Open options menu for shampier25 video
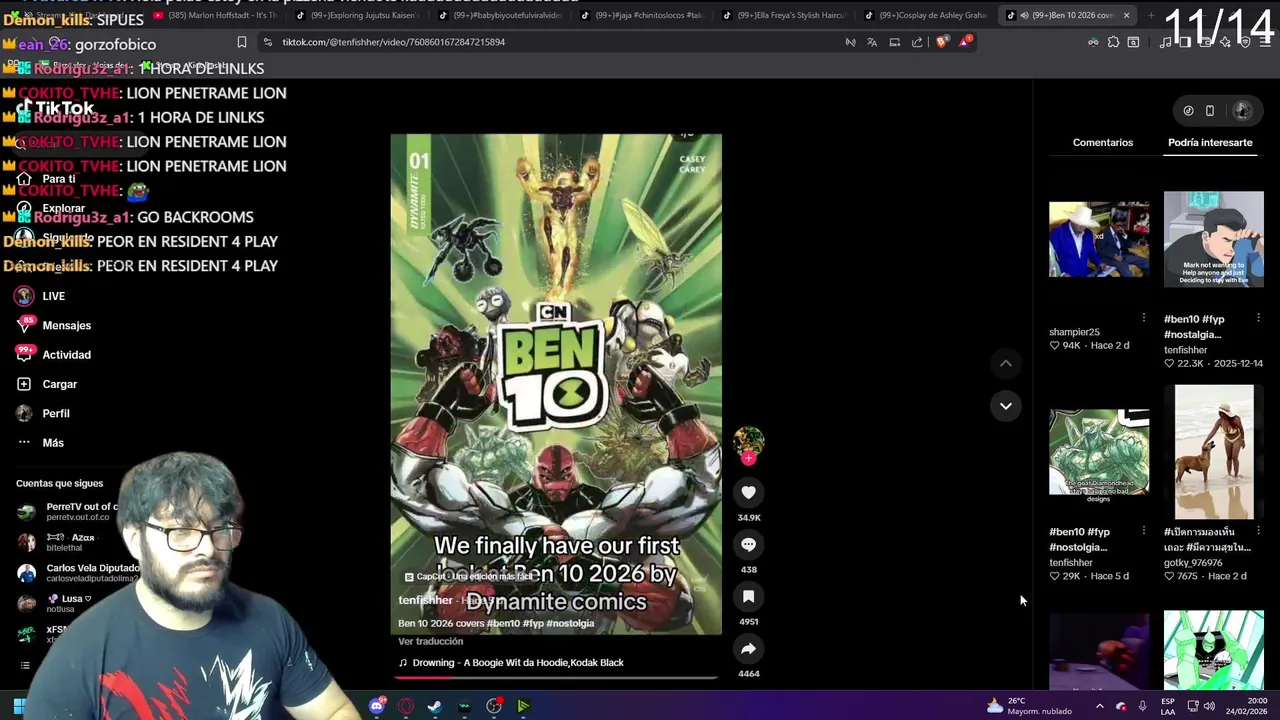Screen dimensions: 1280x720 (1144, 318)
